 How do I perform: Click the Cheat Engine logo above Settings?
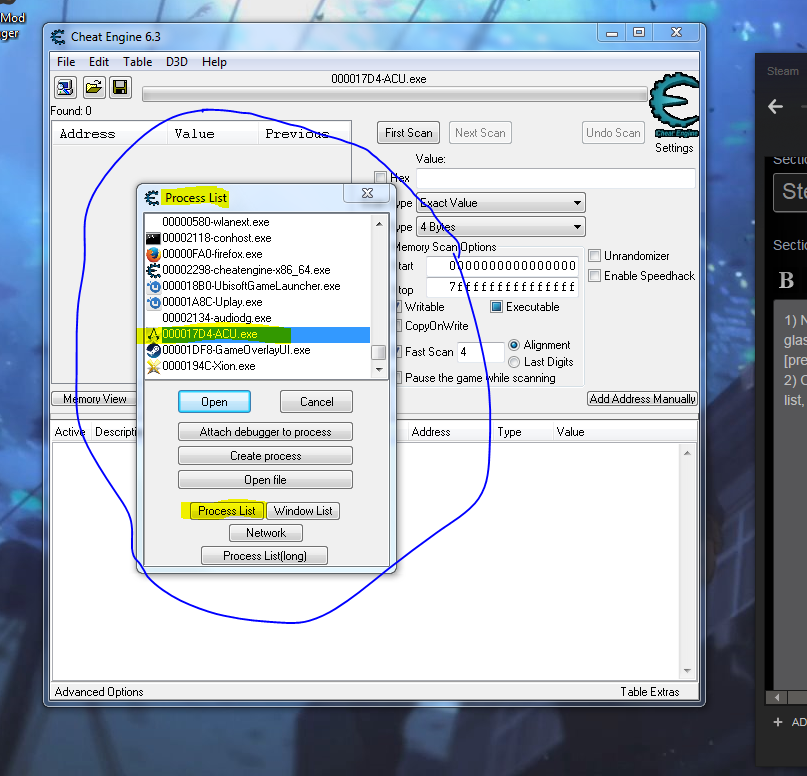pyautogui.click(x=674, y=105)
